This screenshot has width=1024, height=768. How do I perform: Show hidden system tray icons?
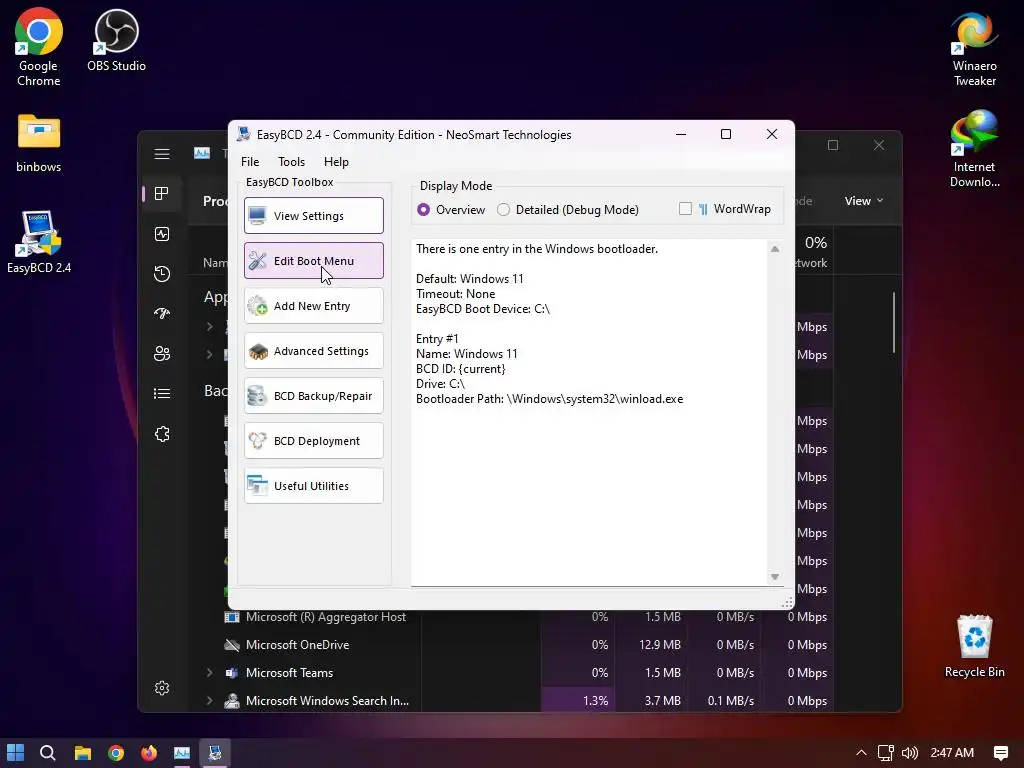pyautogui.click(x=861, y=753)
